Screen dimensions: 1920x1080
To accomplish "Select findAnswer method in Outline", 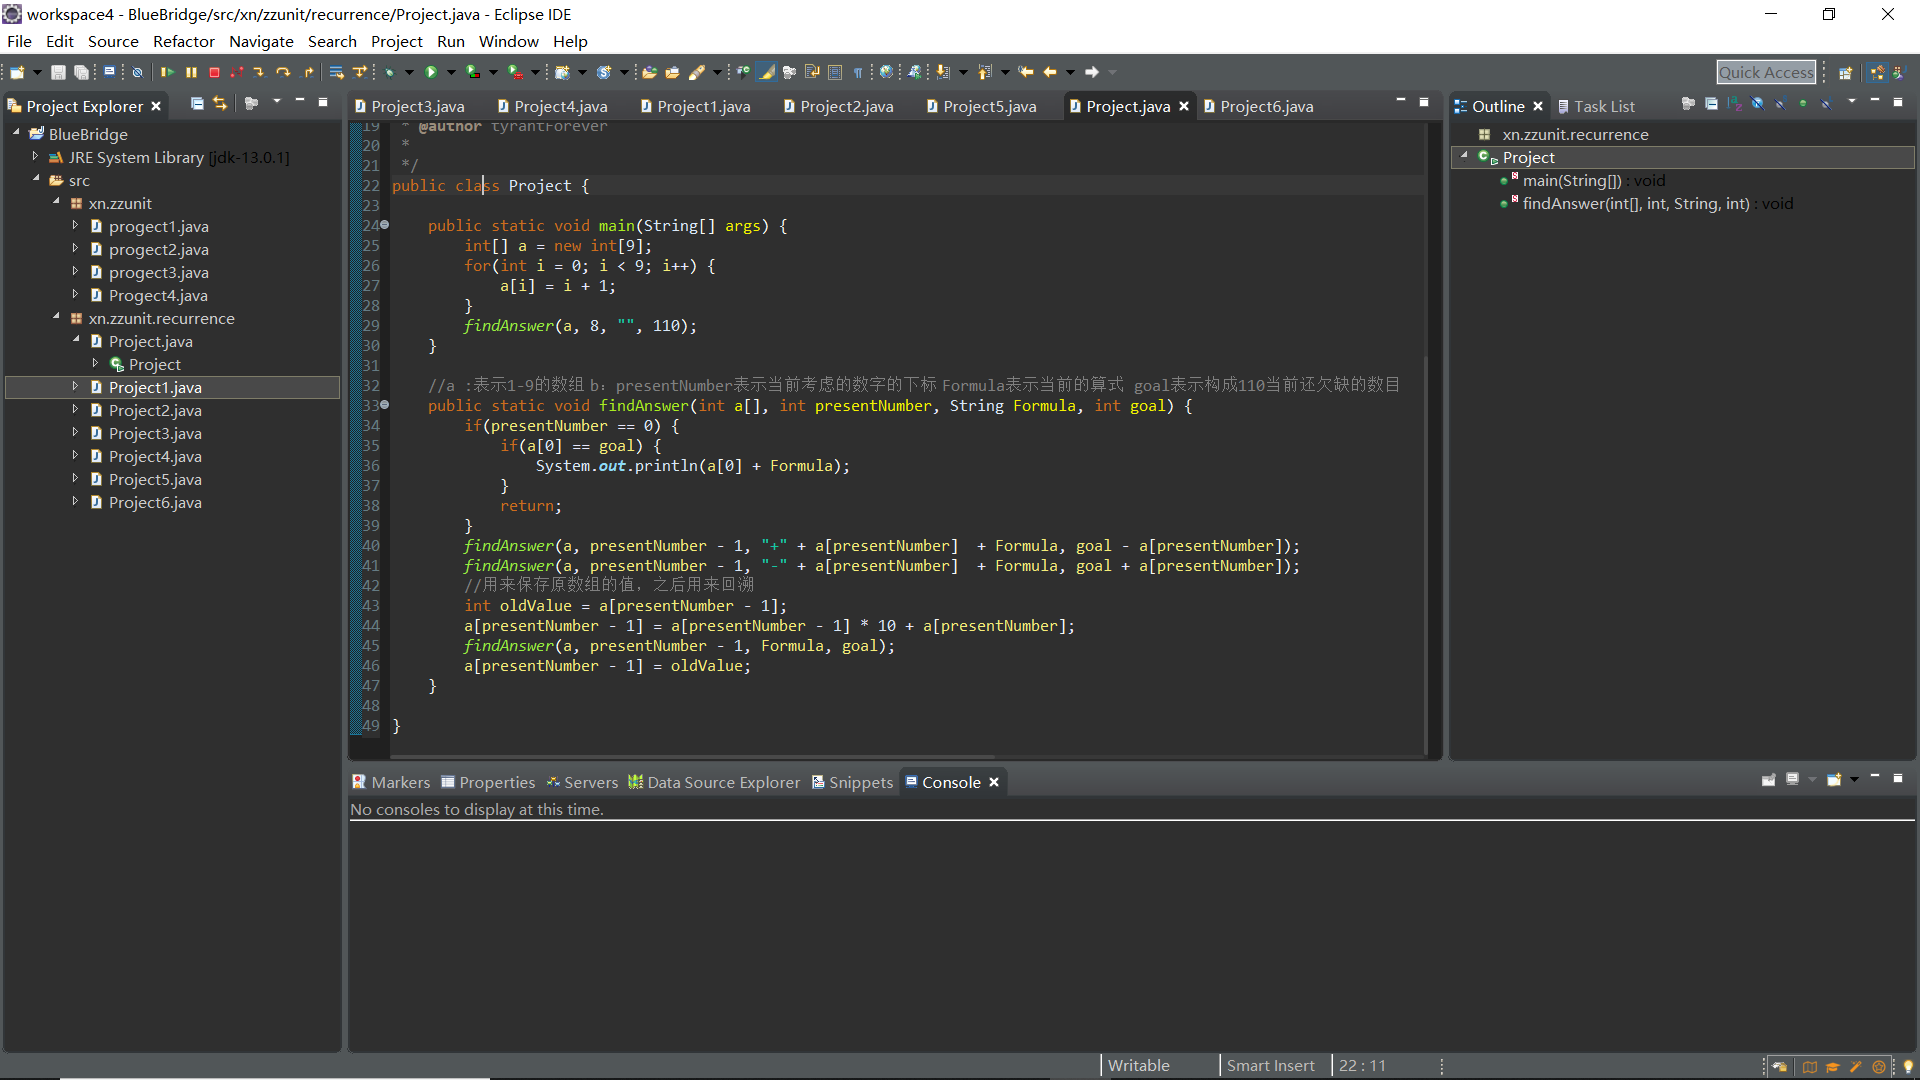I will [1635, 203].
